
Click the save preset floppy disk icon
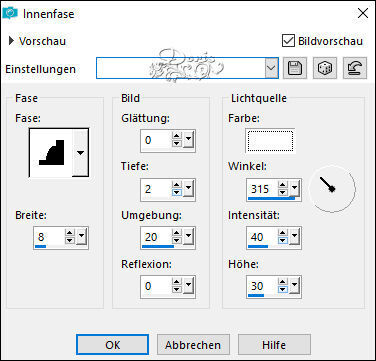(x=295, y=68)
